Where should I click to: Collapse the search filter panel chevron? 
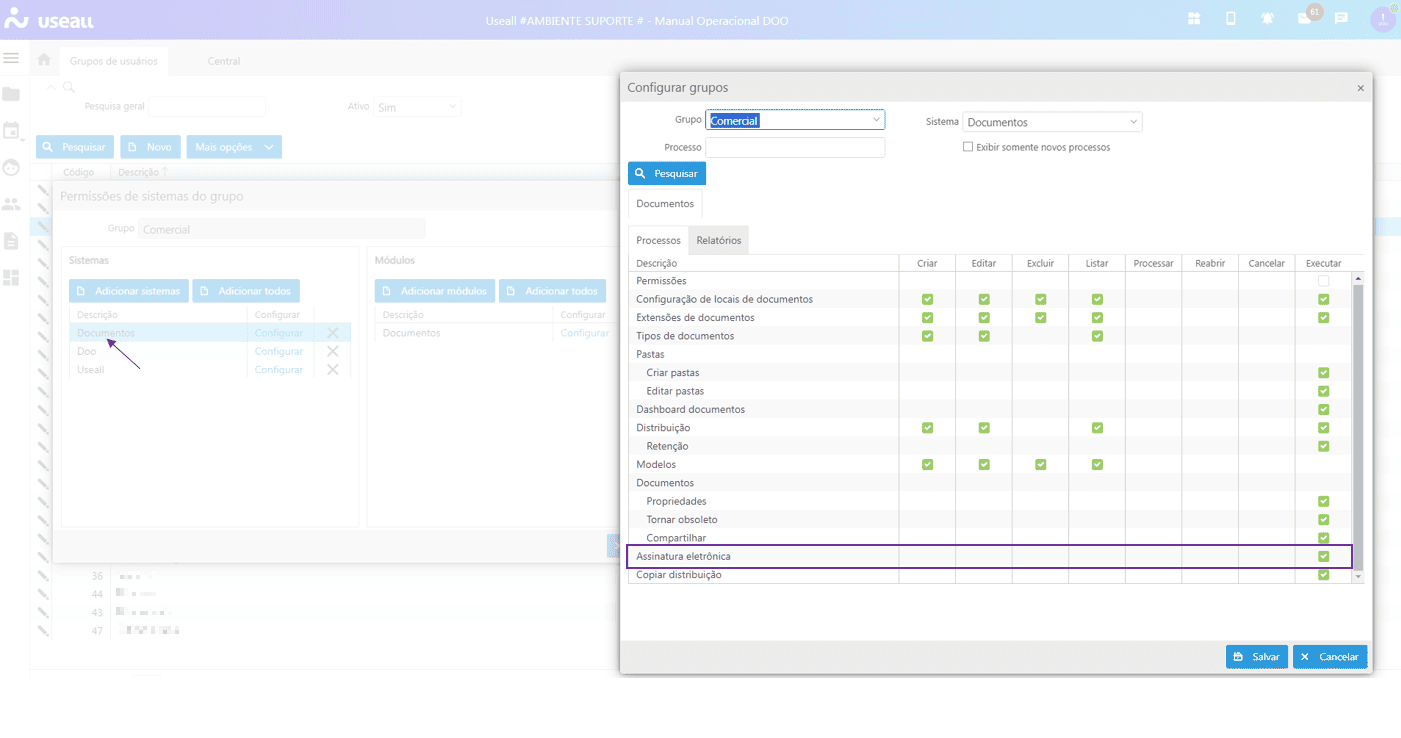51,87
